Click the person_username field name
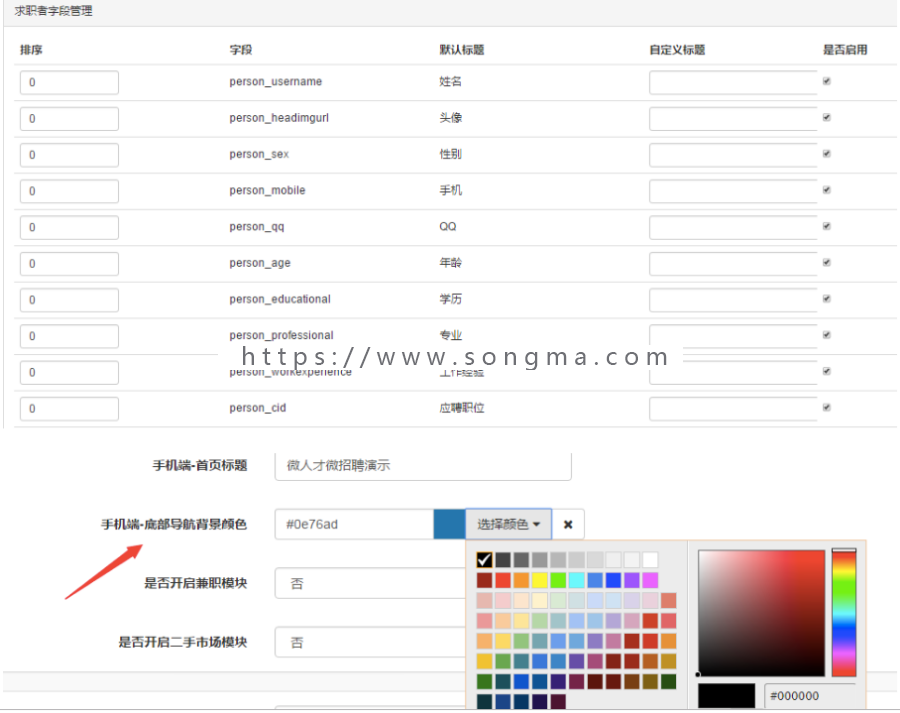900x713 pixels. (276, 82)
